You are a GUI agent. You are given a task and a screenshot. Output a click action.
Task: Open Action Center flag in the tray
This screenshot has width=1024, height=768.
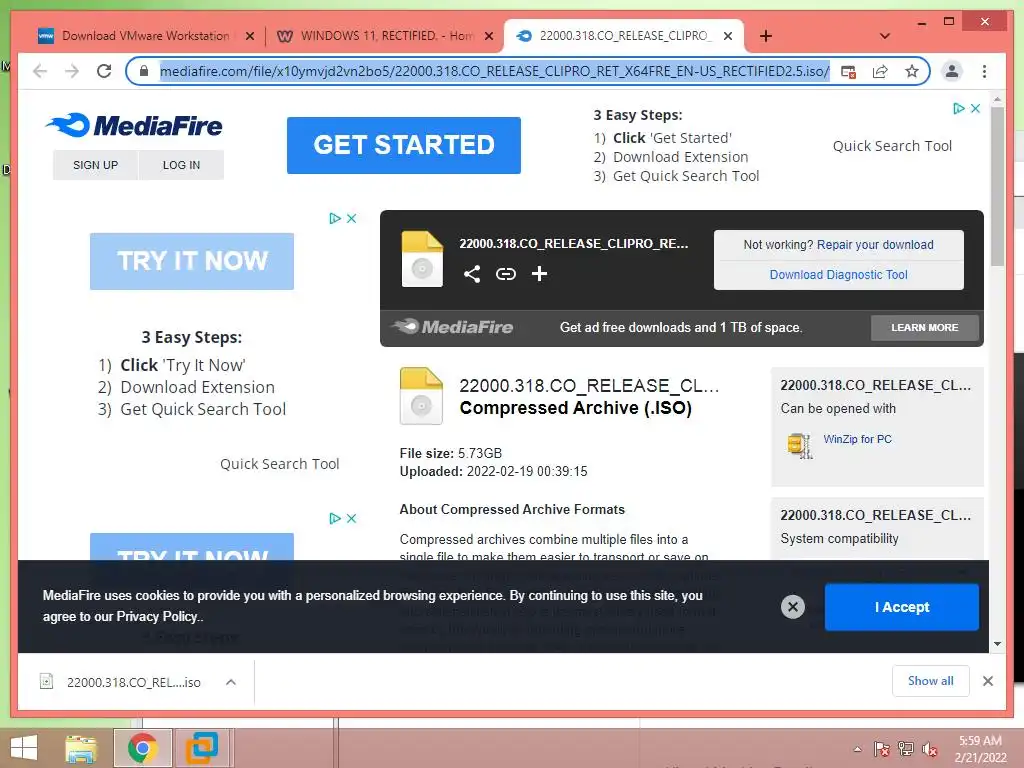(x=882, y=750)
